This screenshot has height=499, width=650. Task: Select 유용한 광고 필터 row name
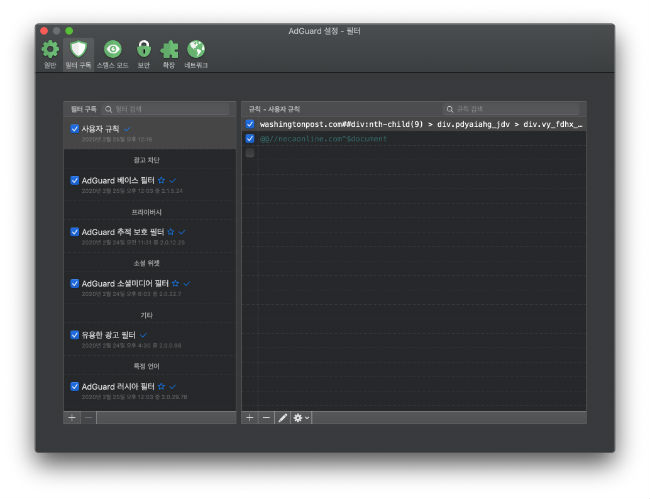click(108, 335)
